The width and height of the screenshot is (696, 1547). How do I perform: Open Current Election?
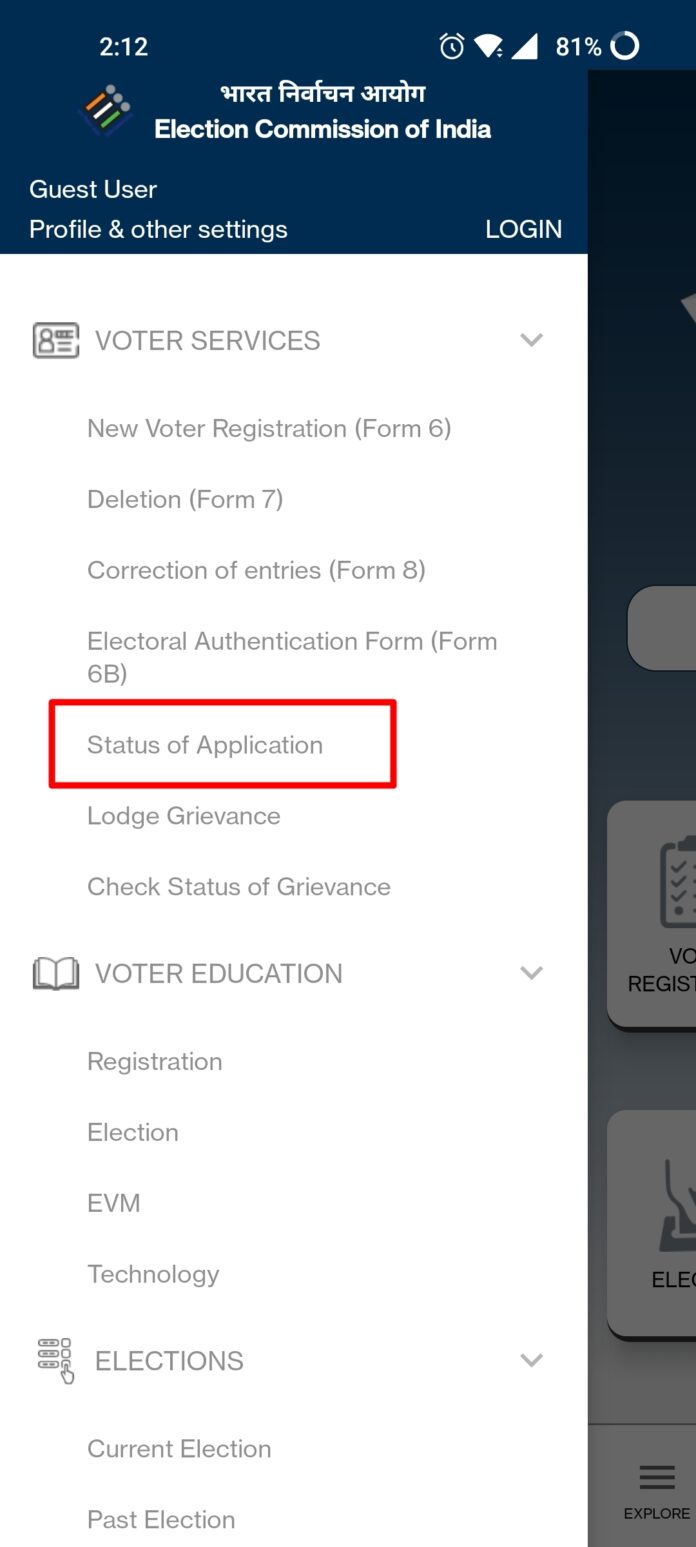[x=179, y=1448]
